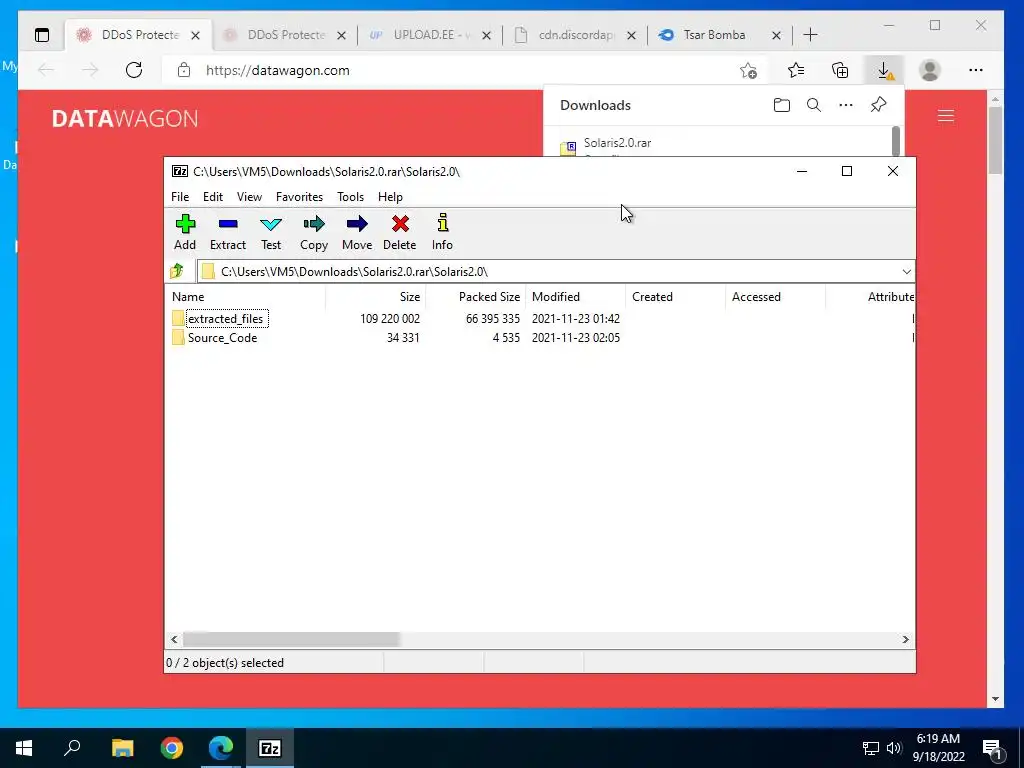Open the 7-Zip Edit menu
This screenshot has width=1024, height=768.
pos(213,197)
